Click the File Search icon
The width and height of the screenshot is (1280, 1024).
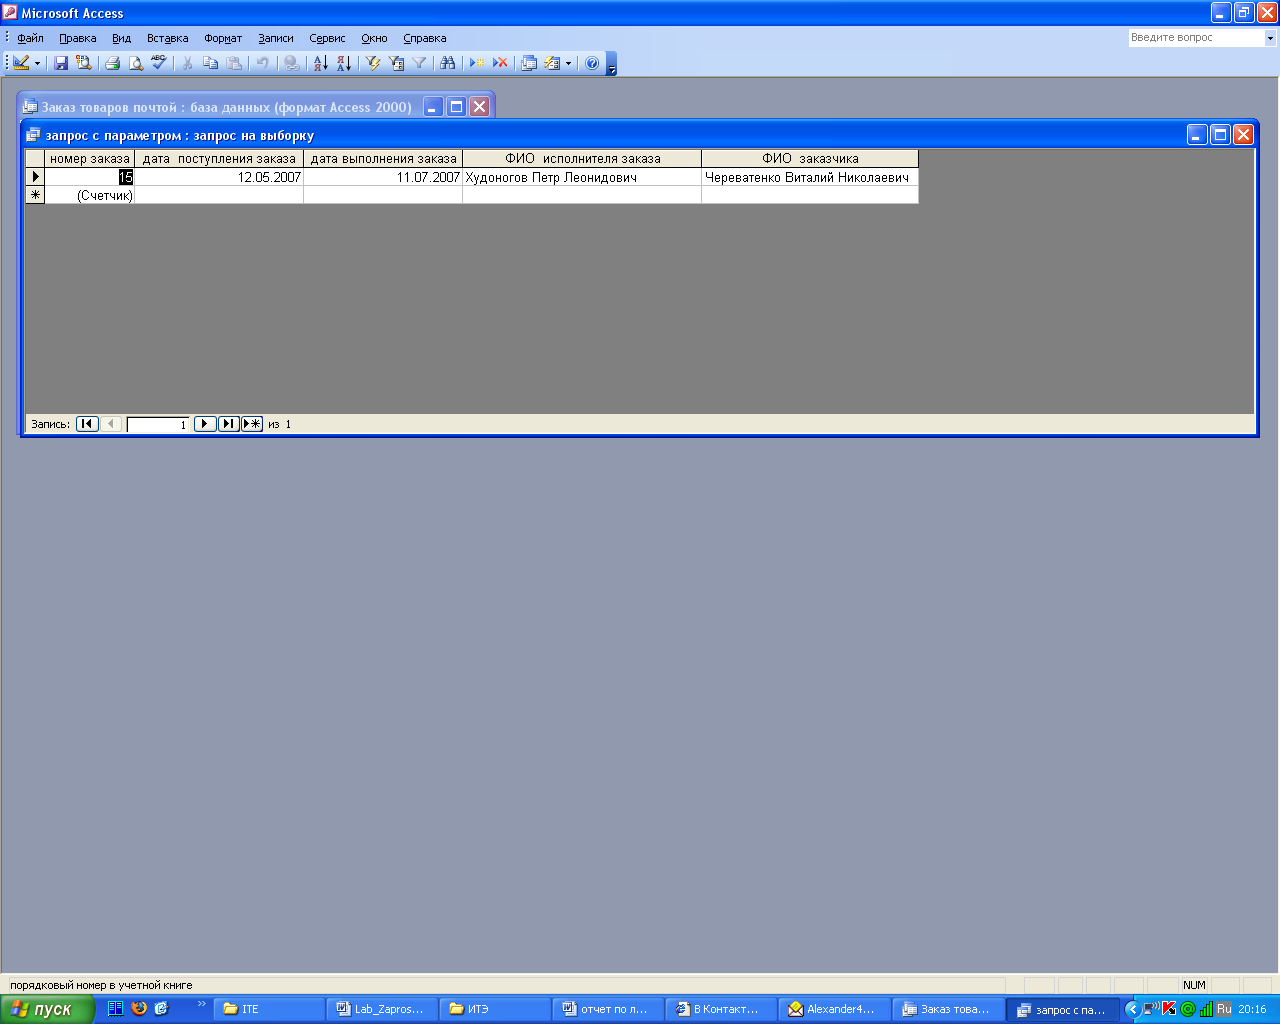(x=83, y=63)
